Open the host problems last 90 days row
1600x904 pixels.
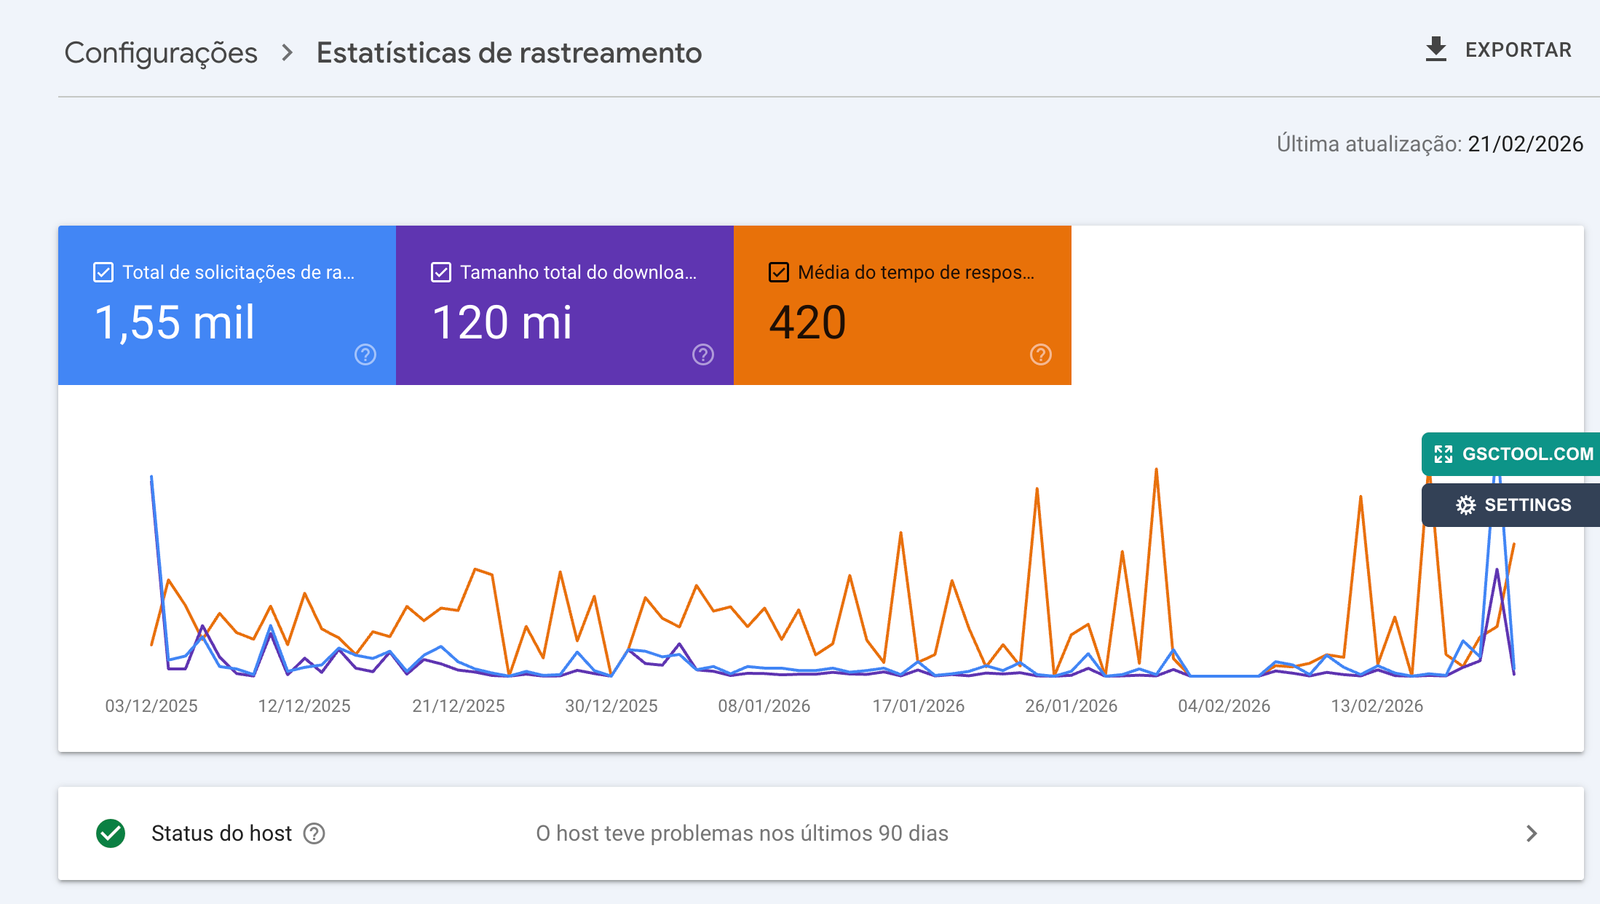(x=741, y=833)
